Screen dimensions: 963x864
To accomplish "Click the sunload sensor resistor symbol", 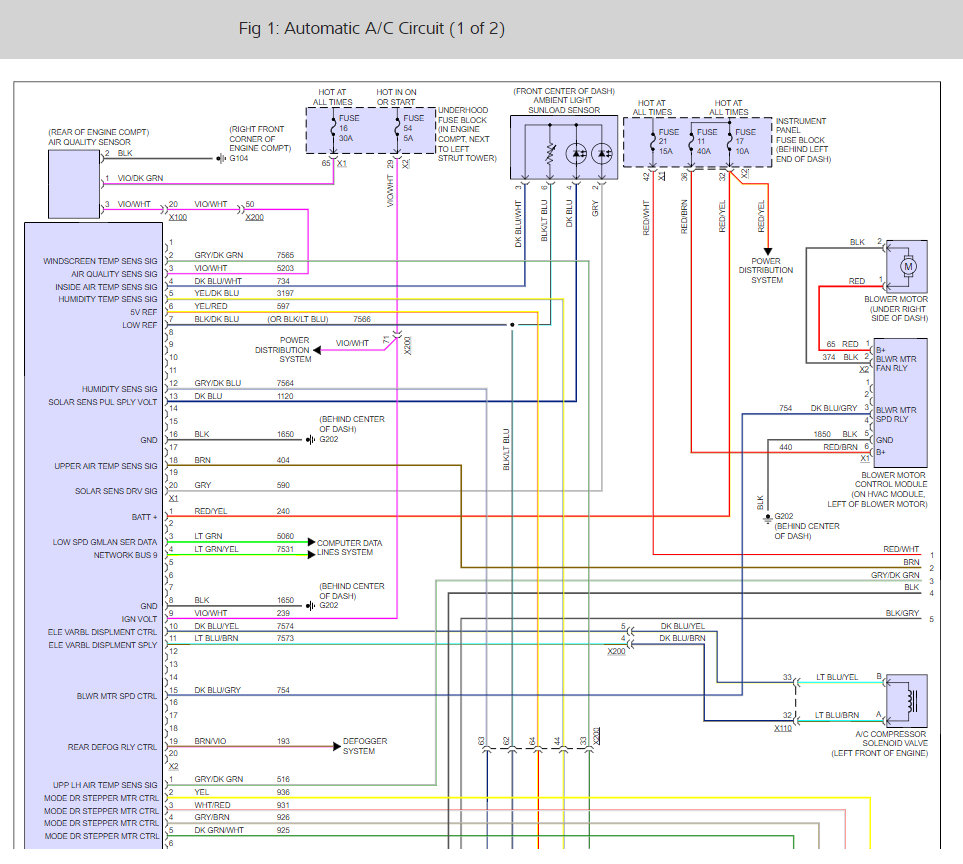I will click(550, 153).
